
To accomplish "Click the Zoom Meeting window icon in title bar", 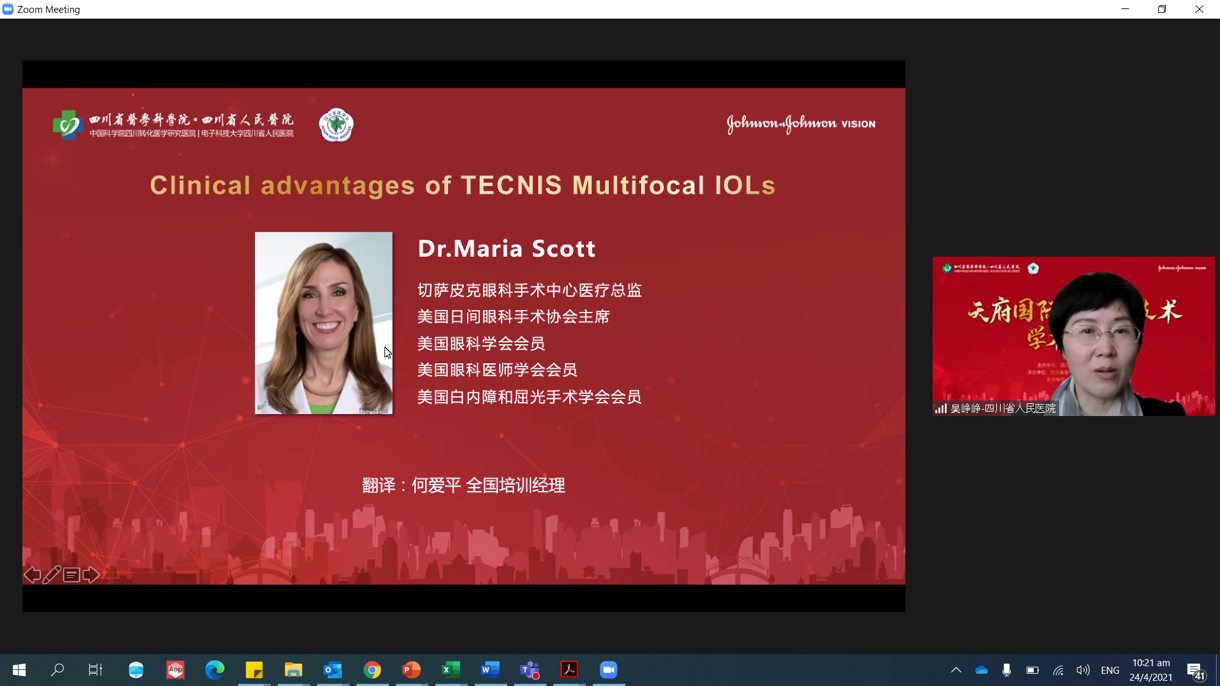I will pyautogui.click(x=8, y=9).
